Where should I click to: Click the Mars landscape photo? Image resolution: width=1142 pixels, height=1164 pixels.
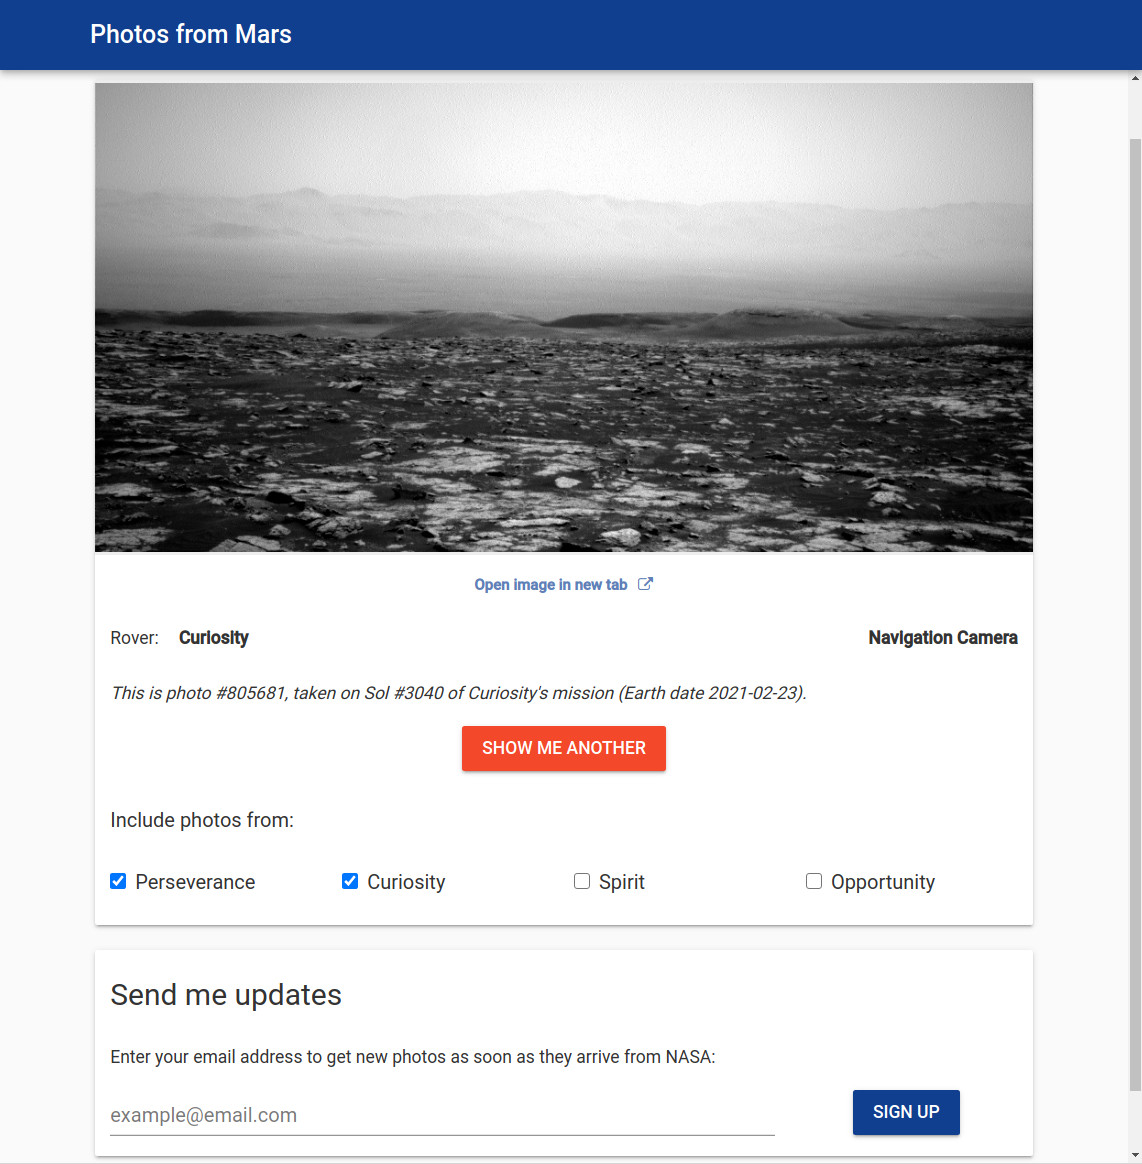click(564, 317)
